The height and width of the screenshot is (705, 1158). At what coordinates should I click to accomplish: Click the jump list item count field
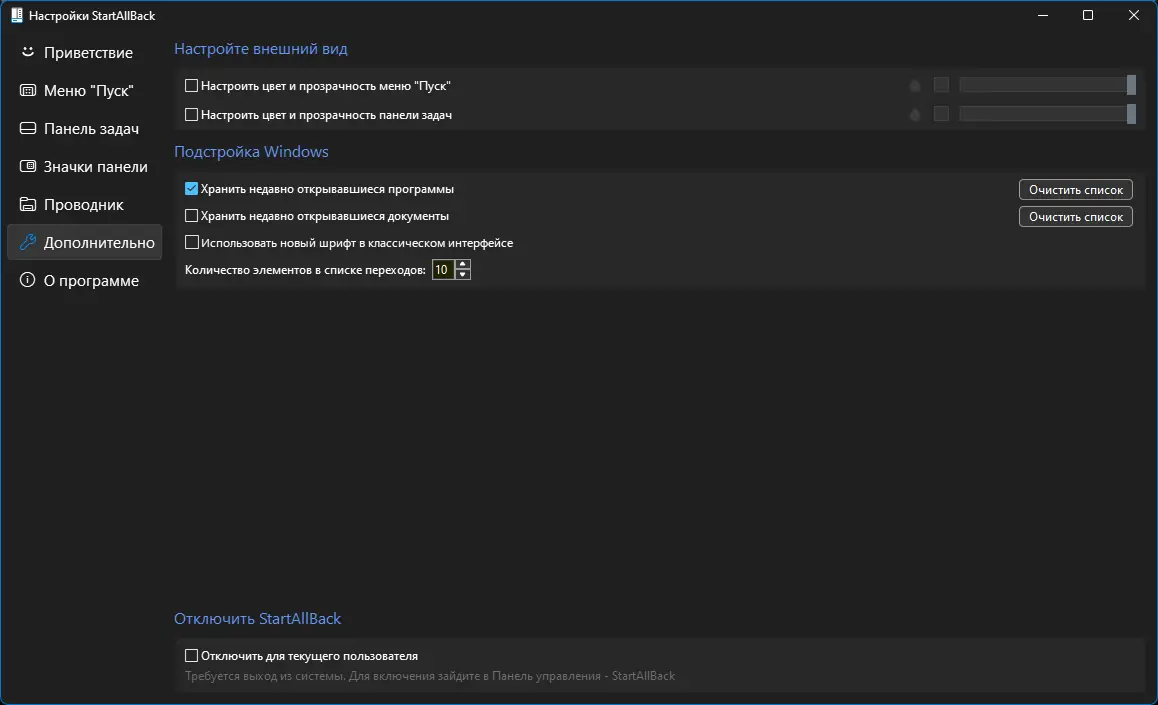pos(442,270)
